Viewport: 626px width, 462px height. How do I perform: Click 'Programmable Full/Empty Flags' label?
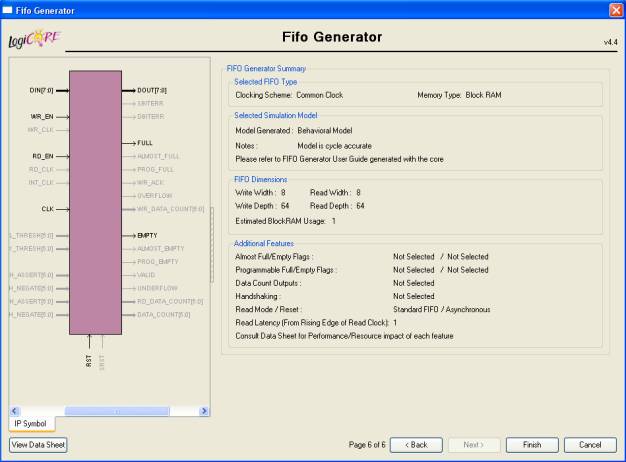(286, 270)
